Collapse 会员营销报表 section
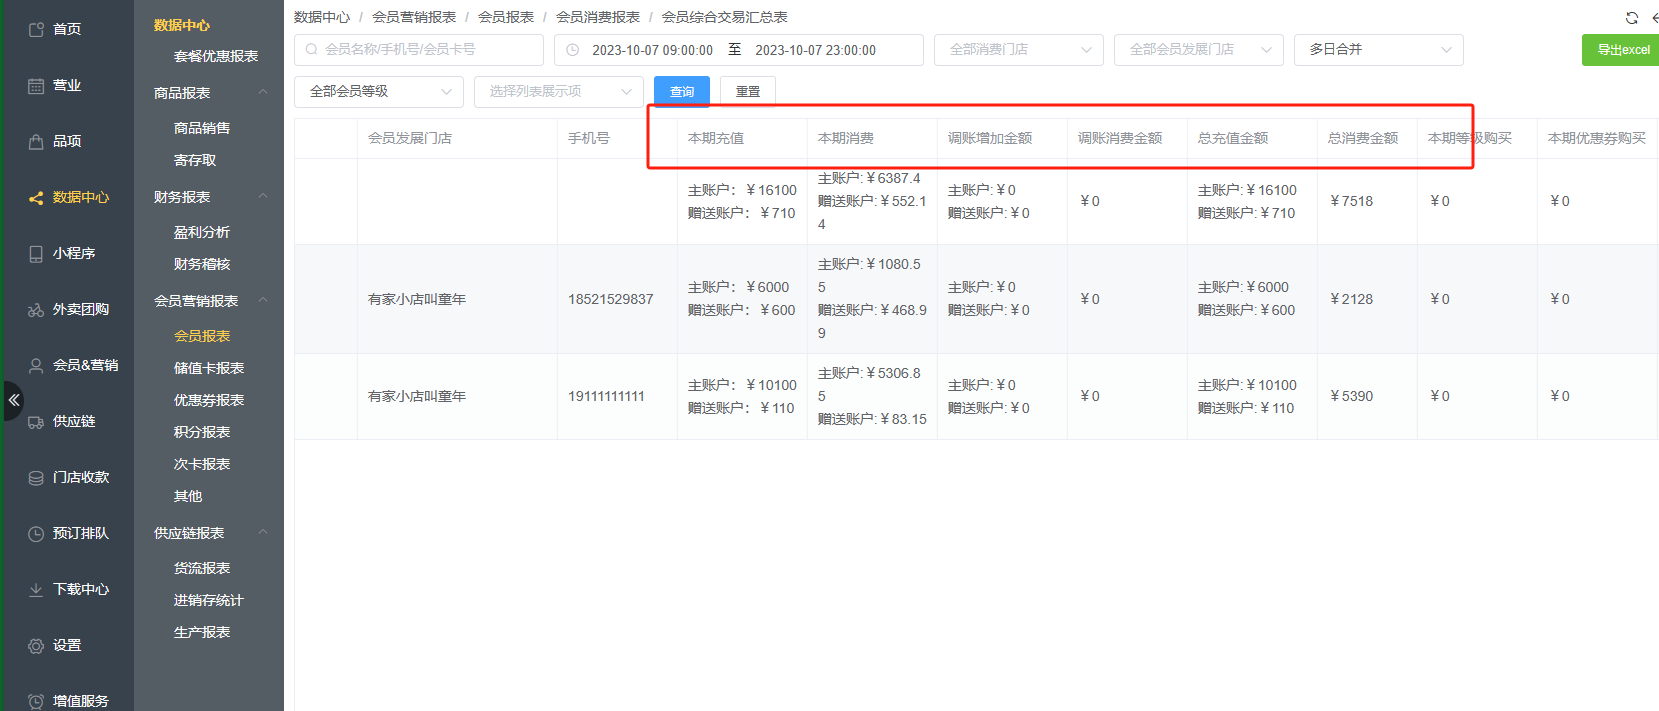The image size is (1659, 711). (263, 301)
